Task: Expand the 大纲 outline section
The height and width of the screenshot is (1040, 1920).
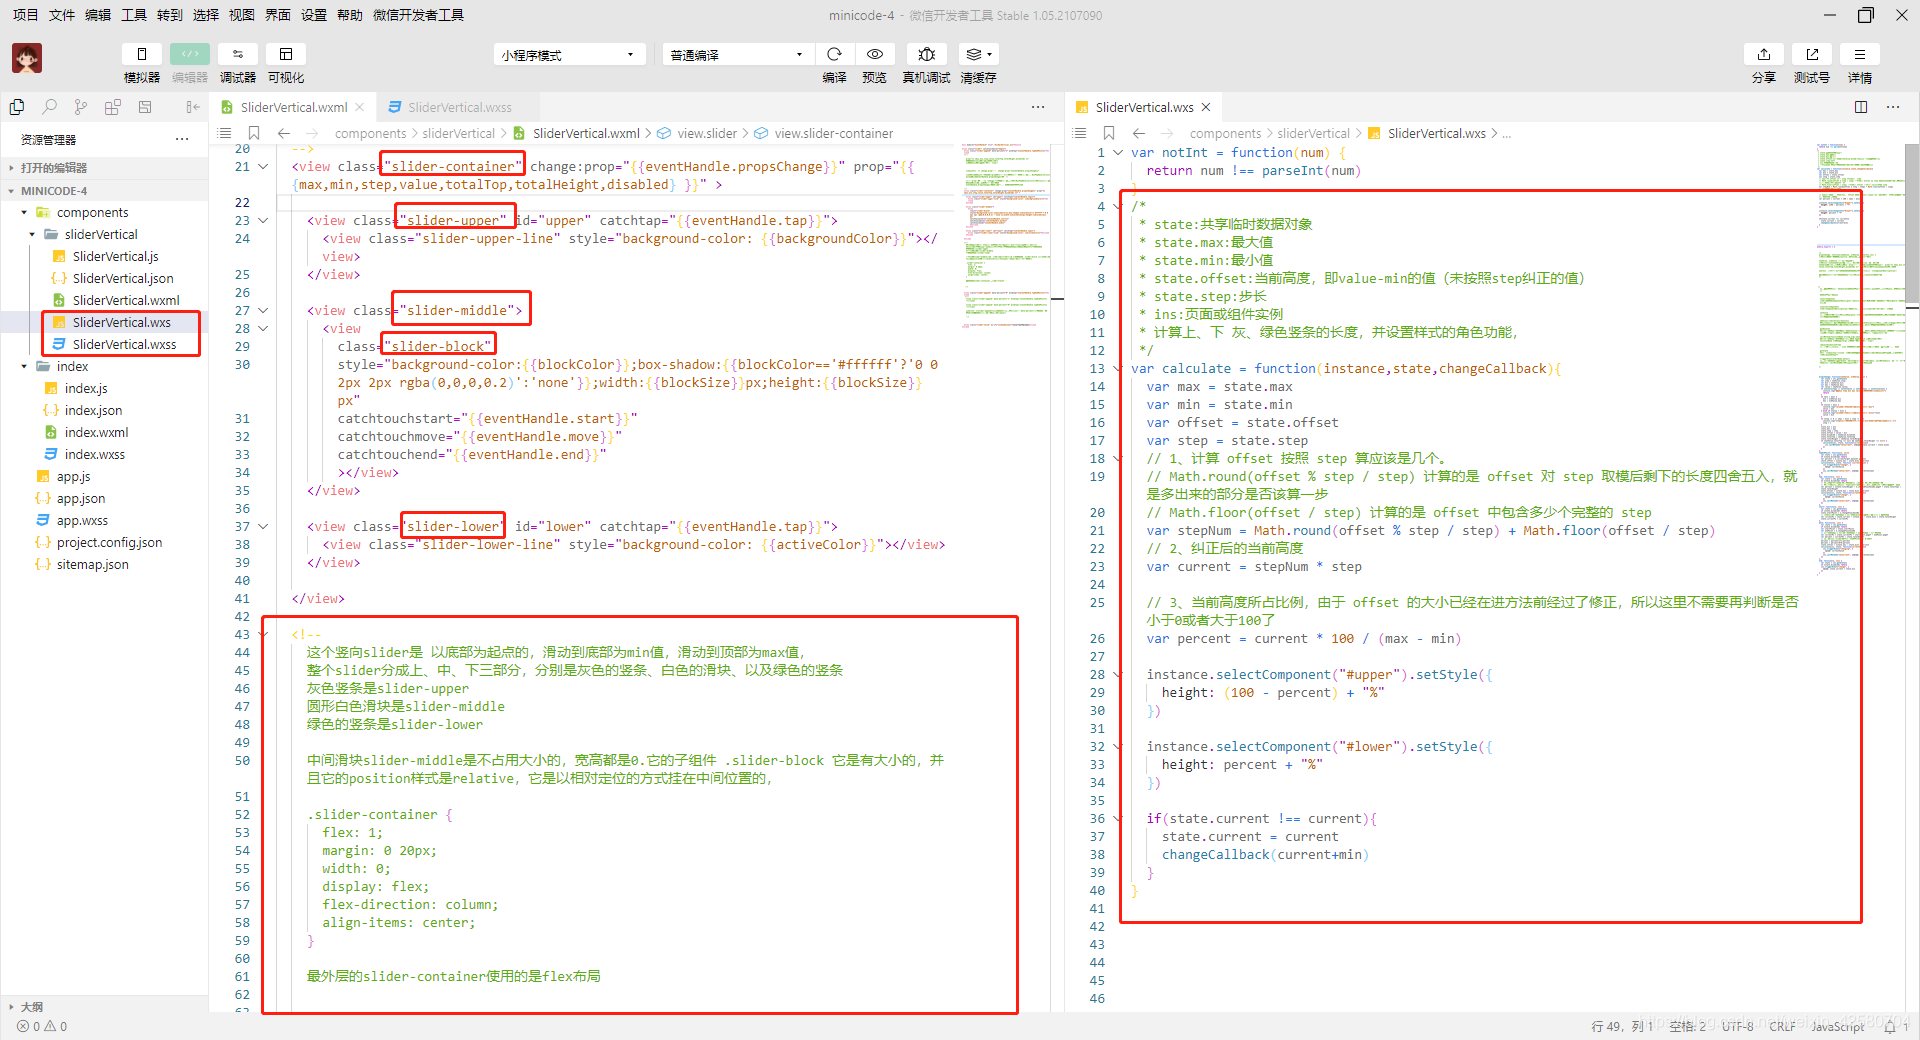Action: pos(104,1007)
